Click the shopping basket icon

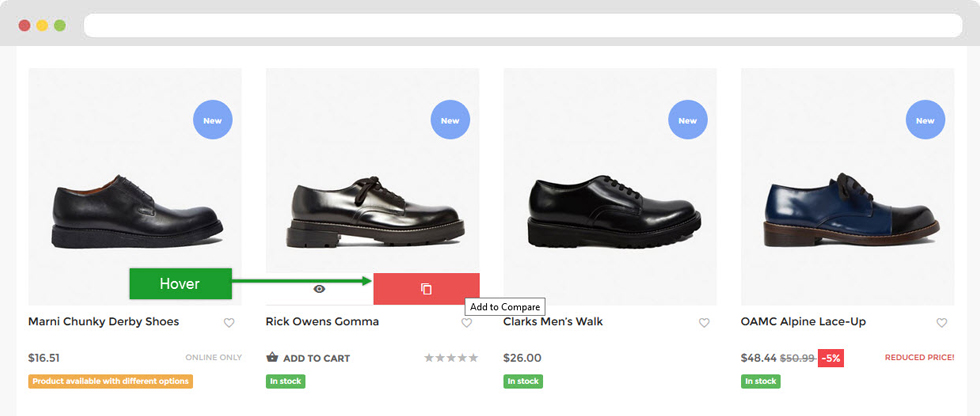tap(272, 357)
